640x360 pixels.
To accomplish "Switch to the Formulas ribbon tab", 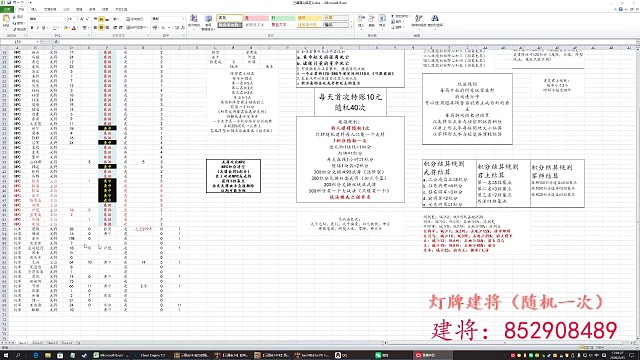I will point(66,9).
